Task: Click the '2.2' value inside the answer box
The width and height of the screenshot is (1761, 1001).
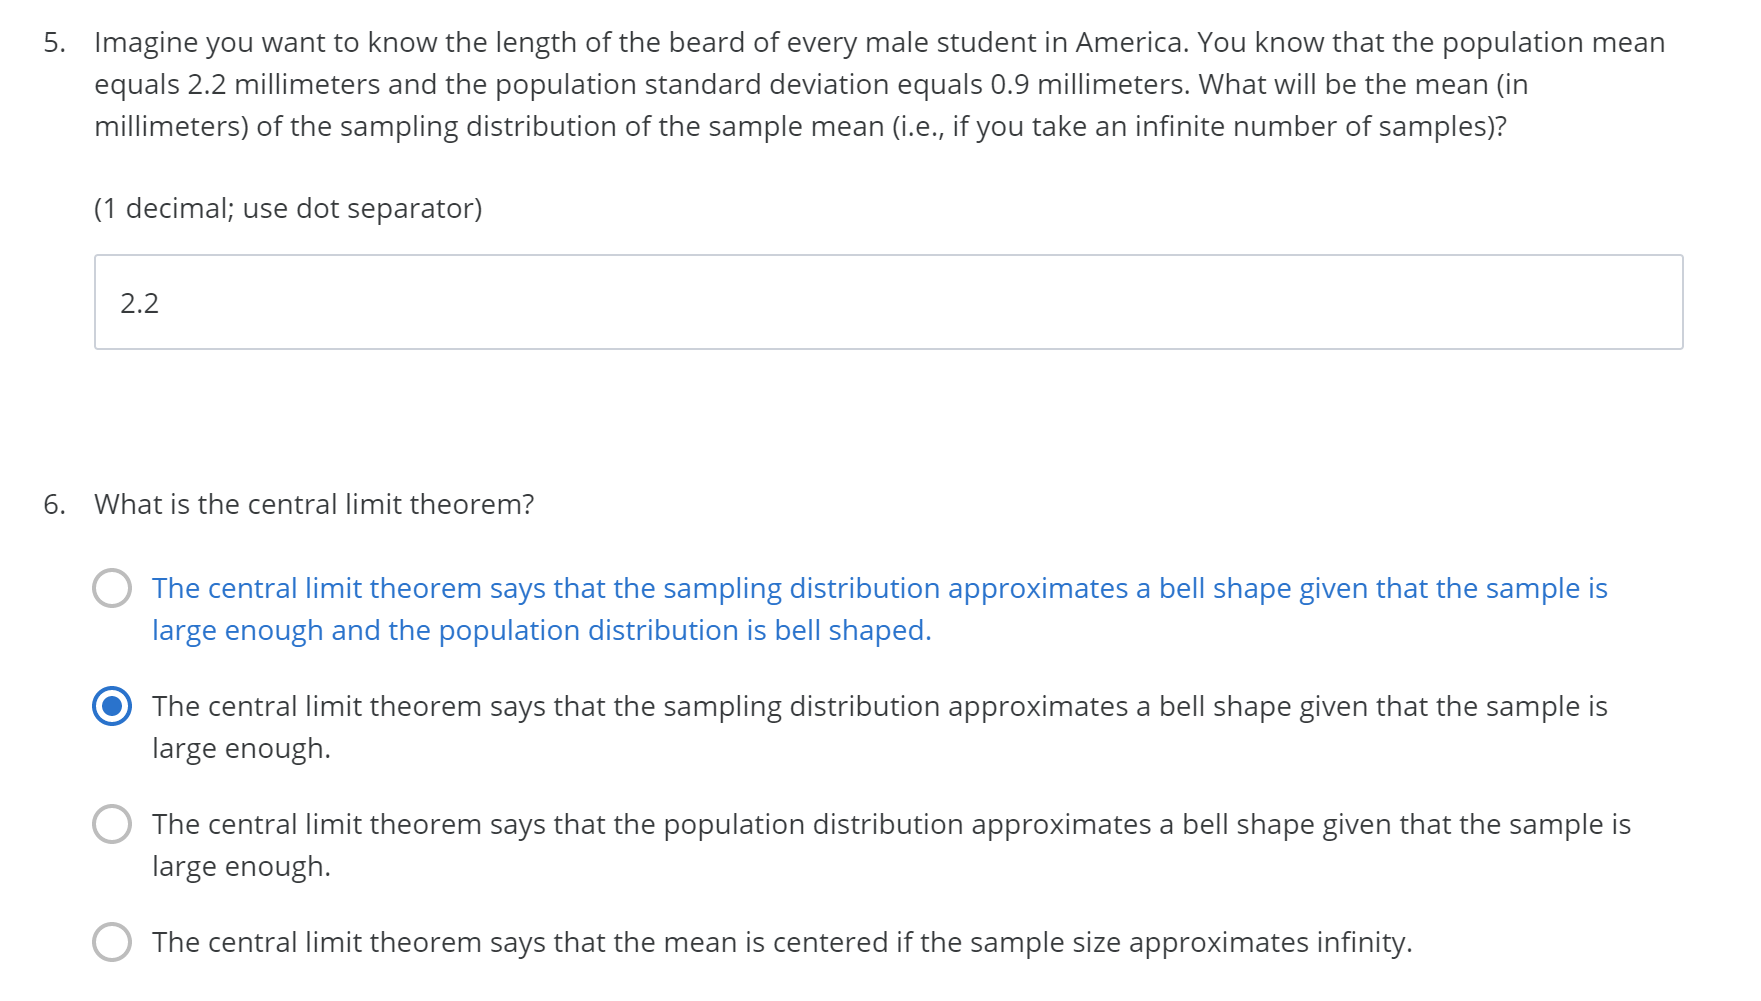Action: tap(140, 303)
